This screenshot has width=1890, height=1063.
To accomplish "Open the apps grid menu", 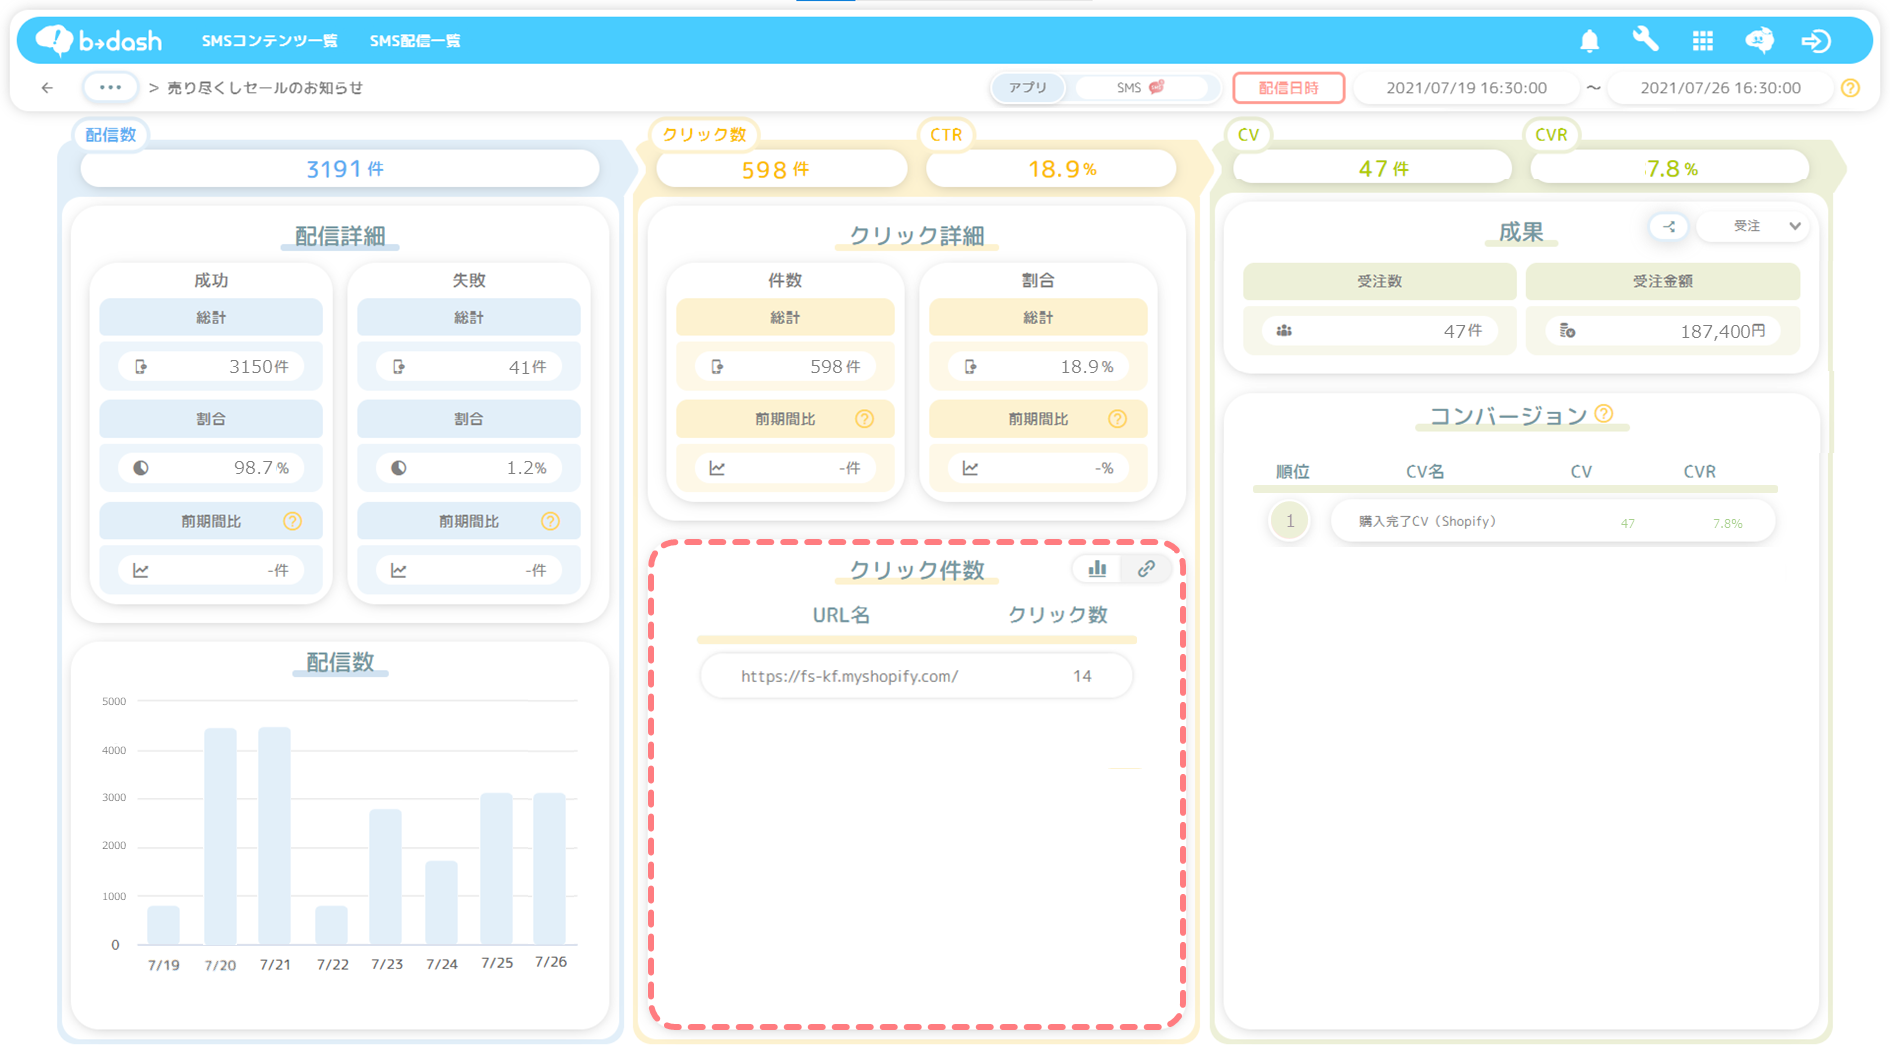I will click(1702, 41).
